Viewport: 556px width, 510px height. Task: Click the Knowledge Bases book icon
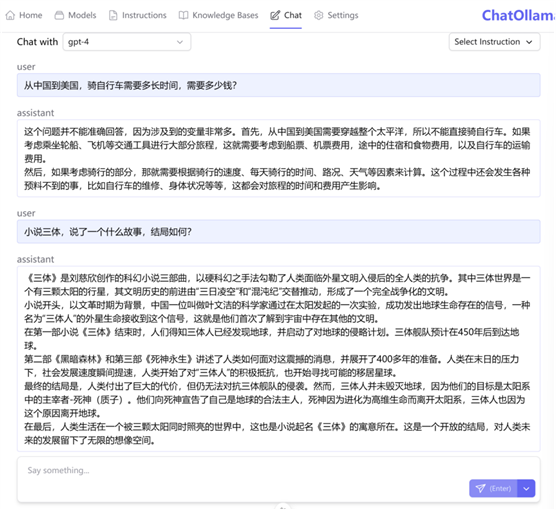(183, 15)
